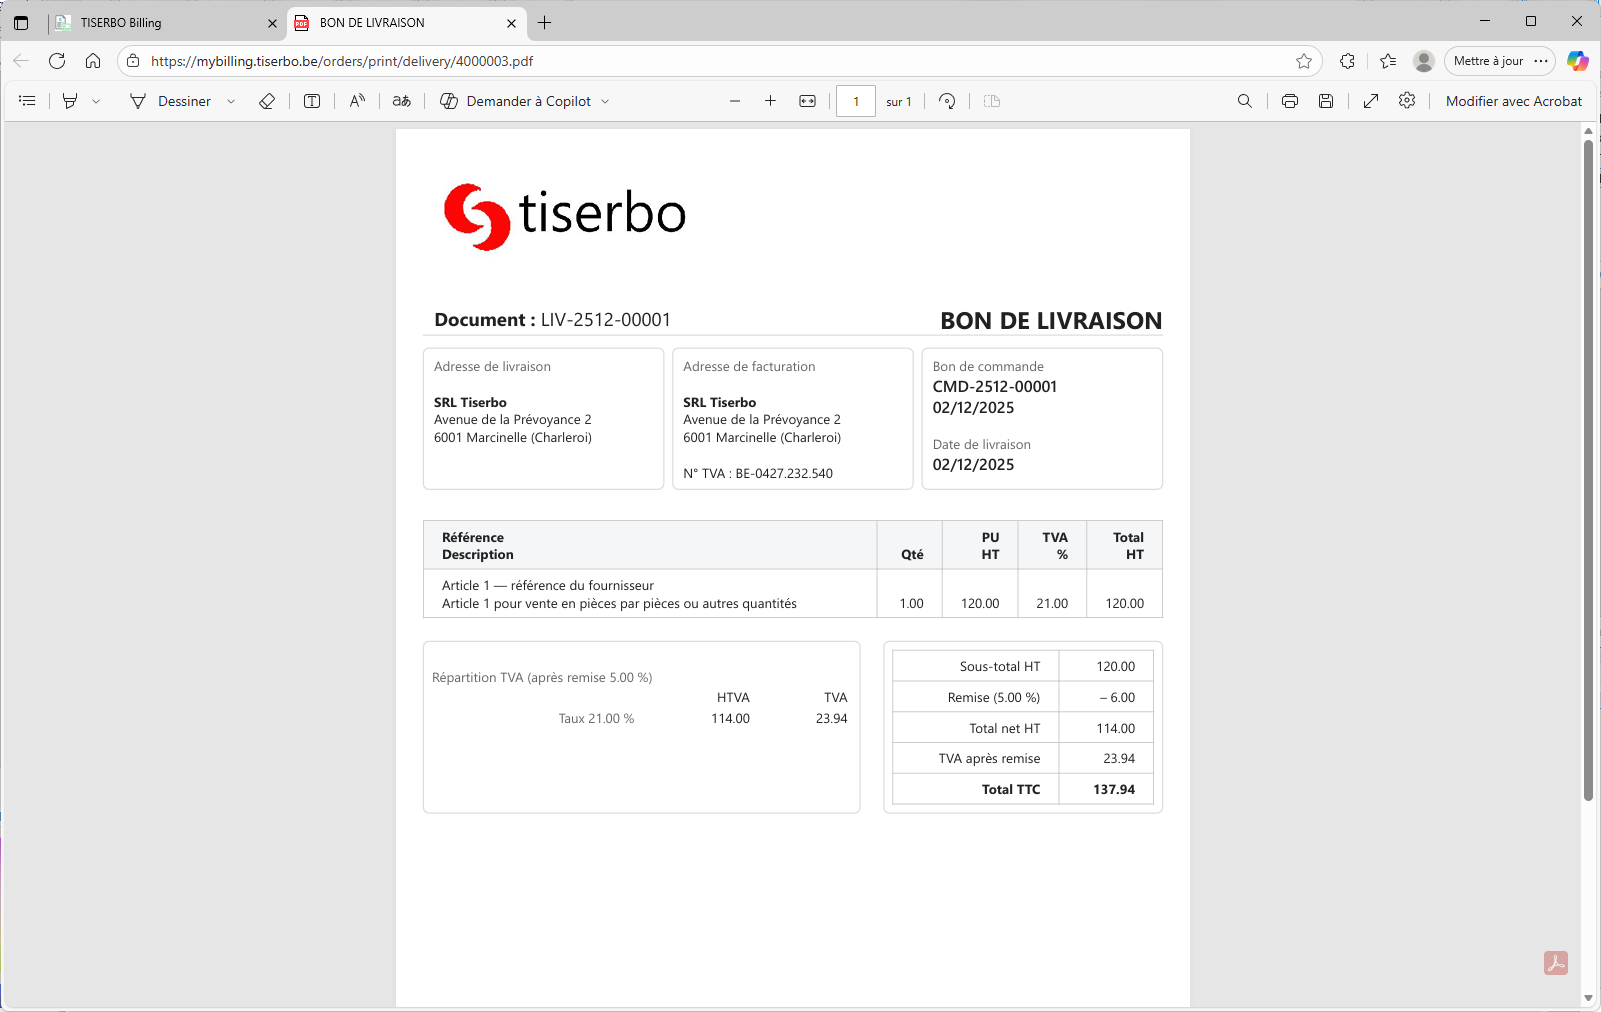Switch to the TISERBO Billing tab

(x=160, y=22)
